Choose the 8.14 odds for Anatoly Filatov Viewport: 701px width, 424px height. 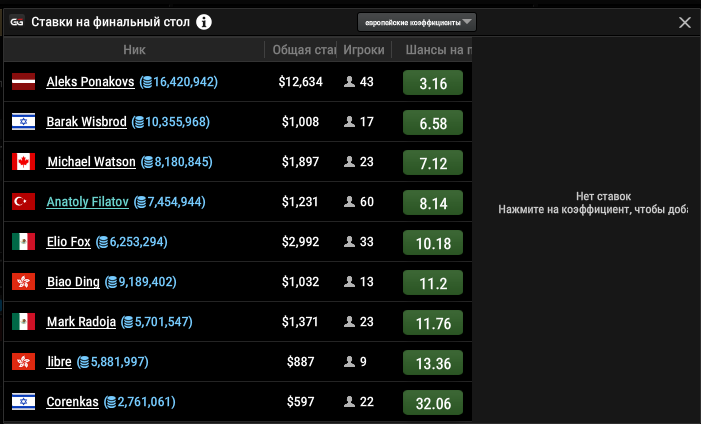(433, 203)
